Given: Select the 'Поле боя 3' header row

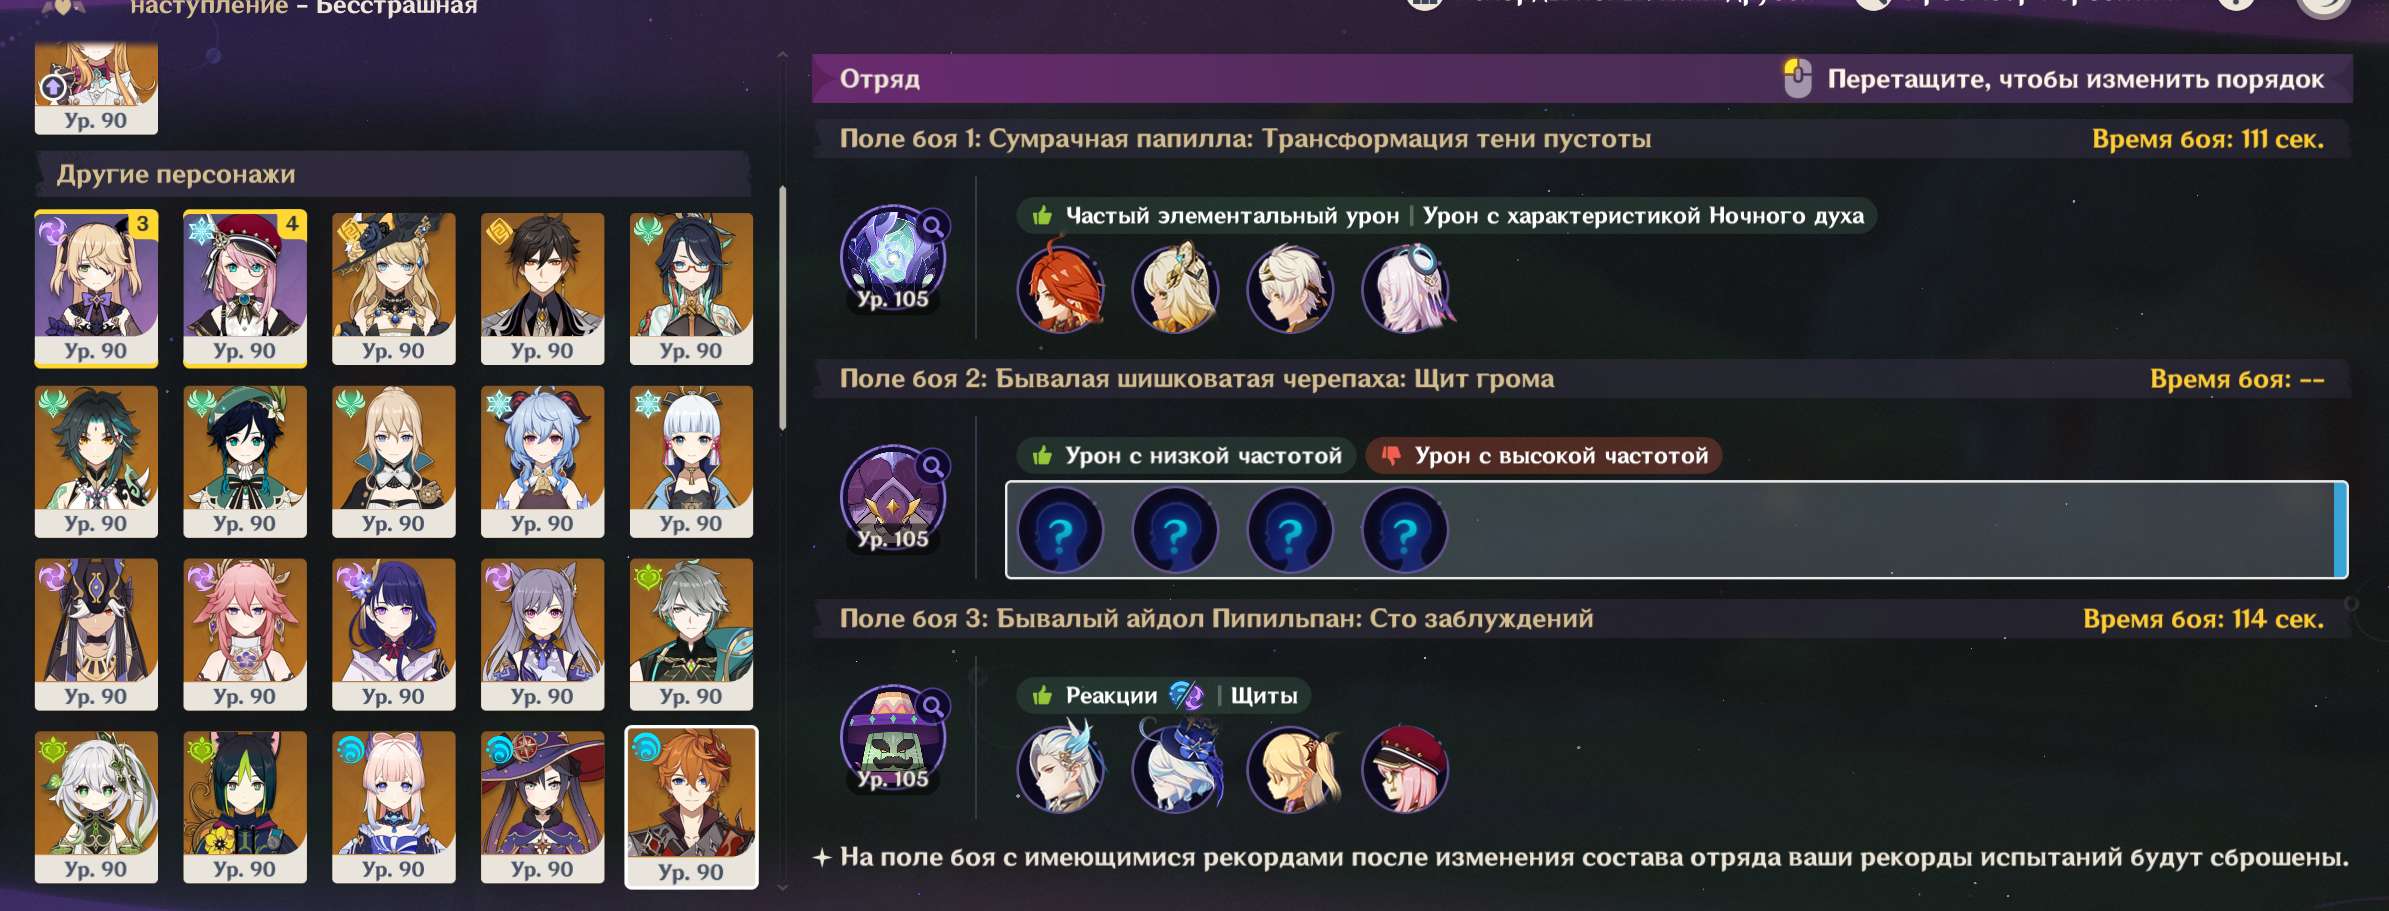Looking at the screenshot, I should (x=1582, y=619).
